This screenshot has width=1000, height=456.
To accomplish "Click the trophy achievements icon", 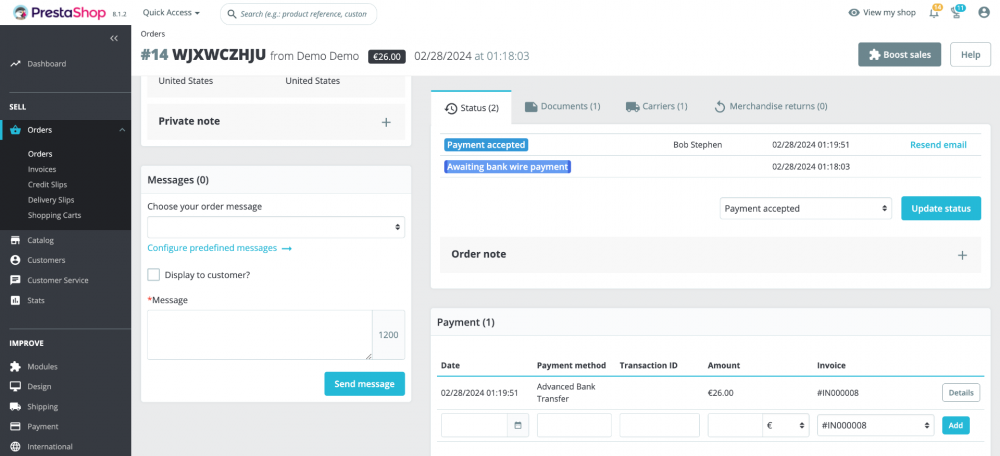I will click(957, 12).
